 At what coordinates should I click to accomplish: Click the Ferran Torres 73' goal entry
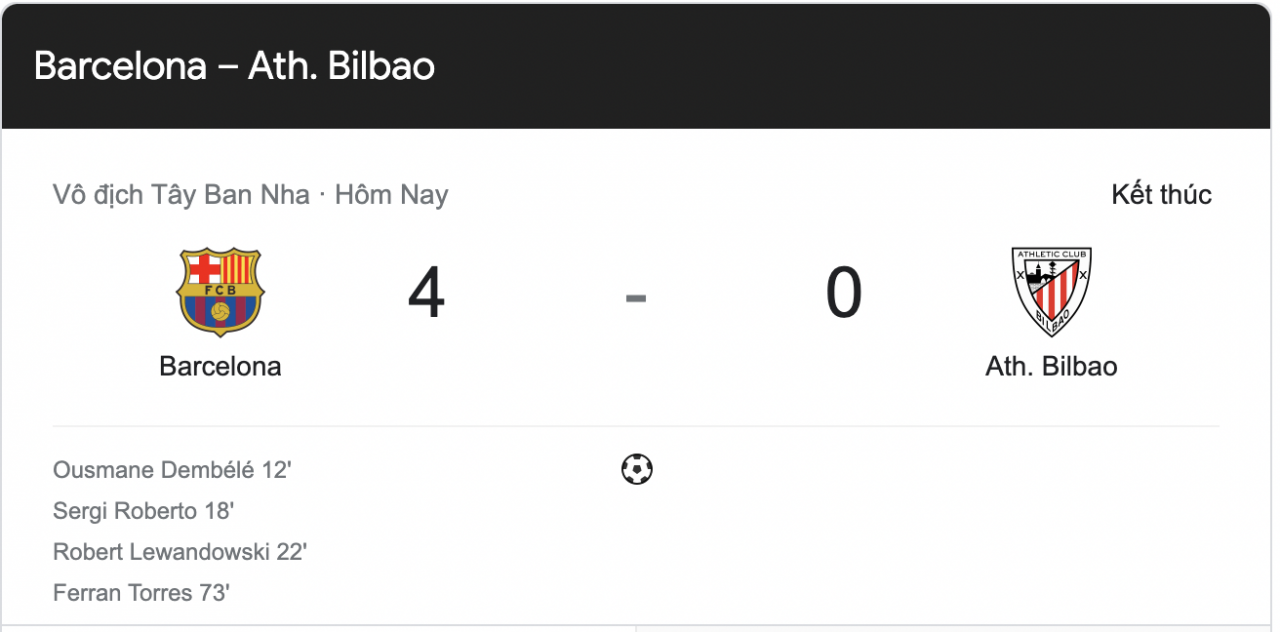(140, 592)
